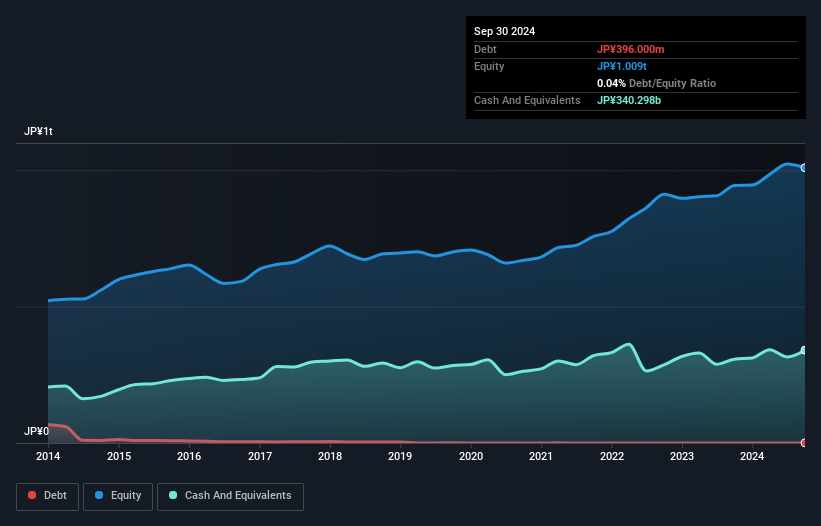Click the 2023 x-axis label

pos(682,456)
